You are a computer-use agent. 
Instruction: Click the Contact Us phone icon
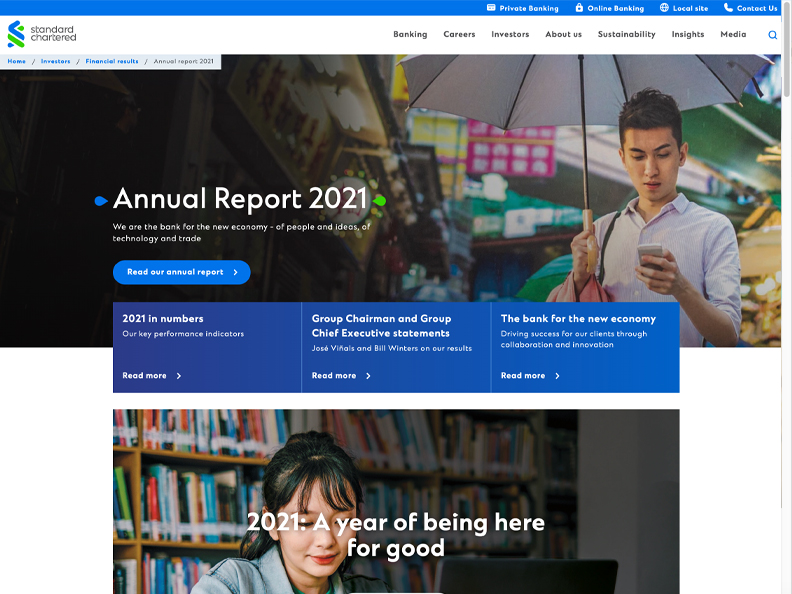tap(728, 8)
